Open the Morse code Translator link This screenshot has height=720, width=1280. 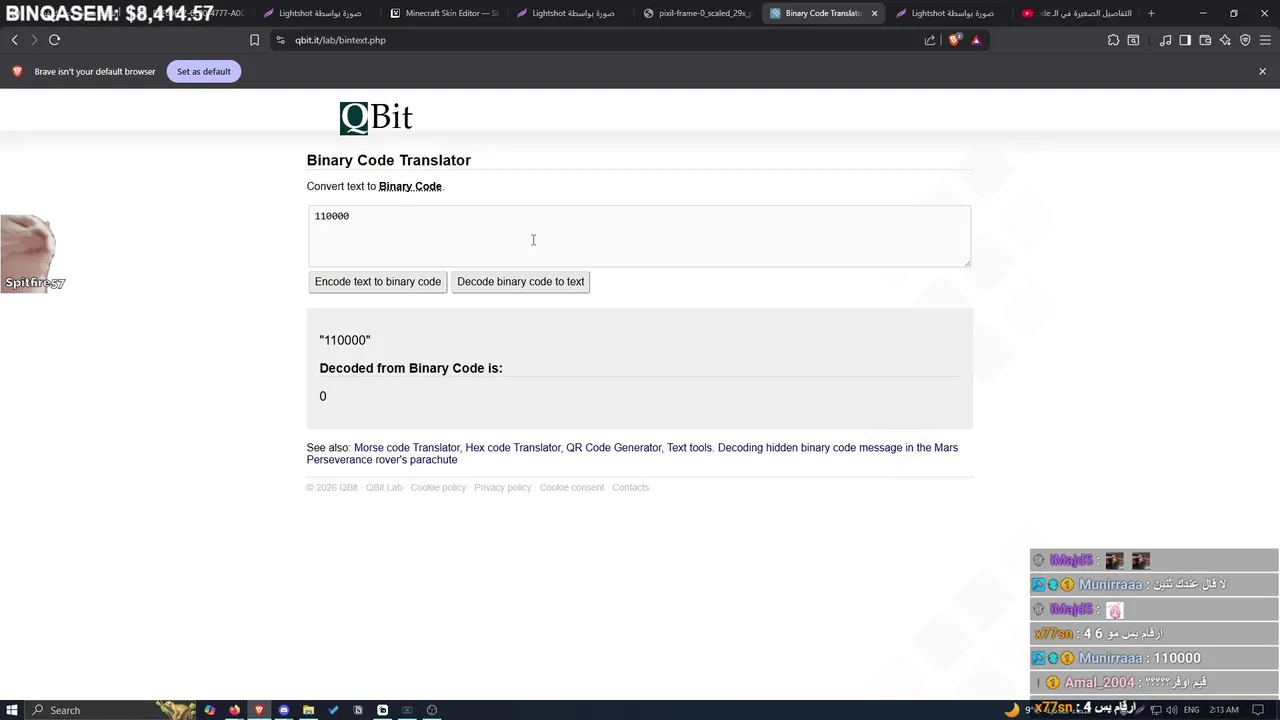click(x=407, y=448)
